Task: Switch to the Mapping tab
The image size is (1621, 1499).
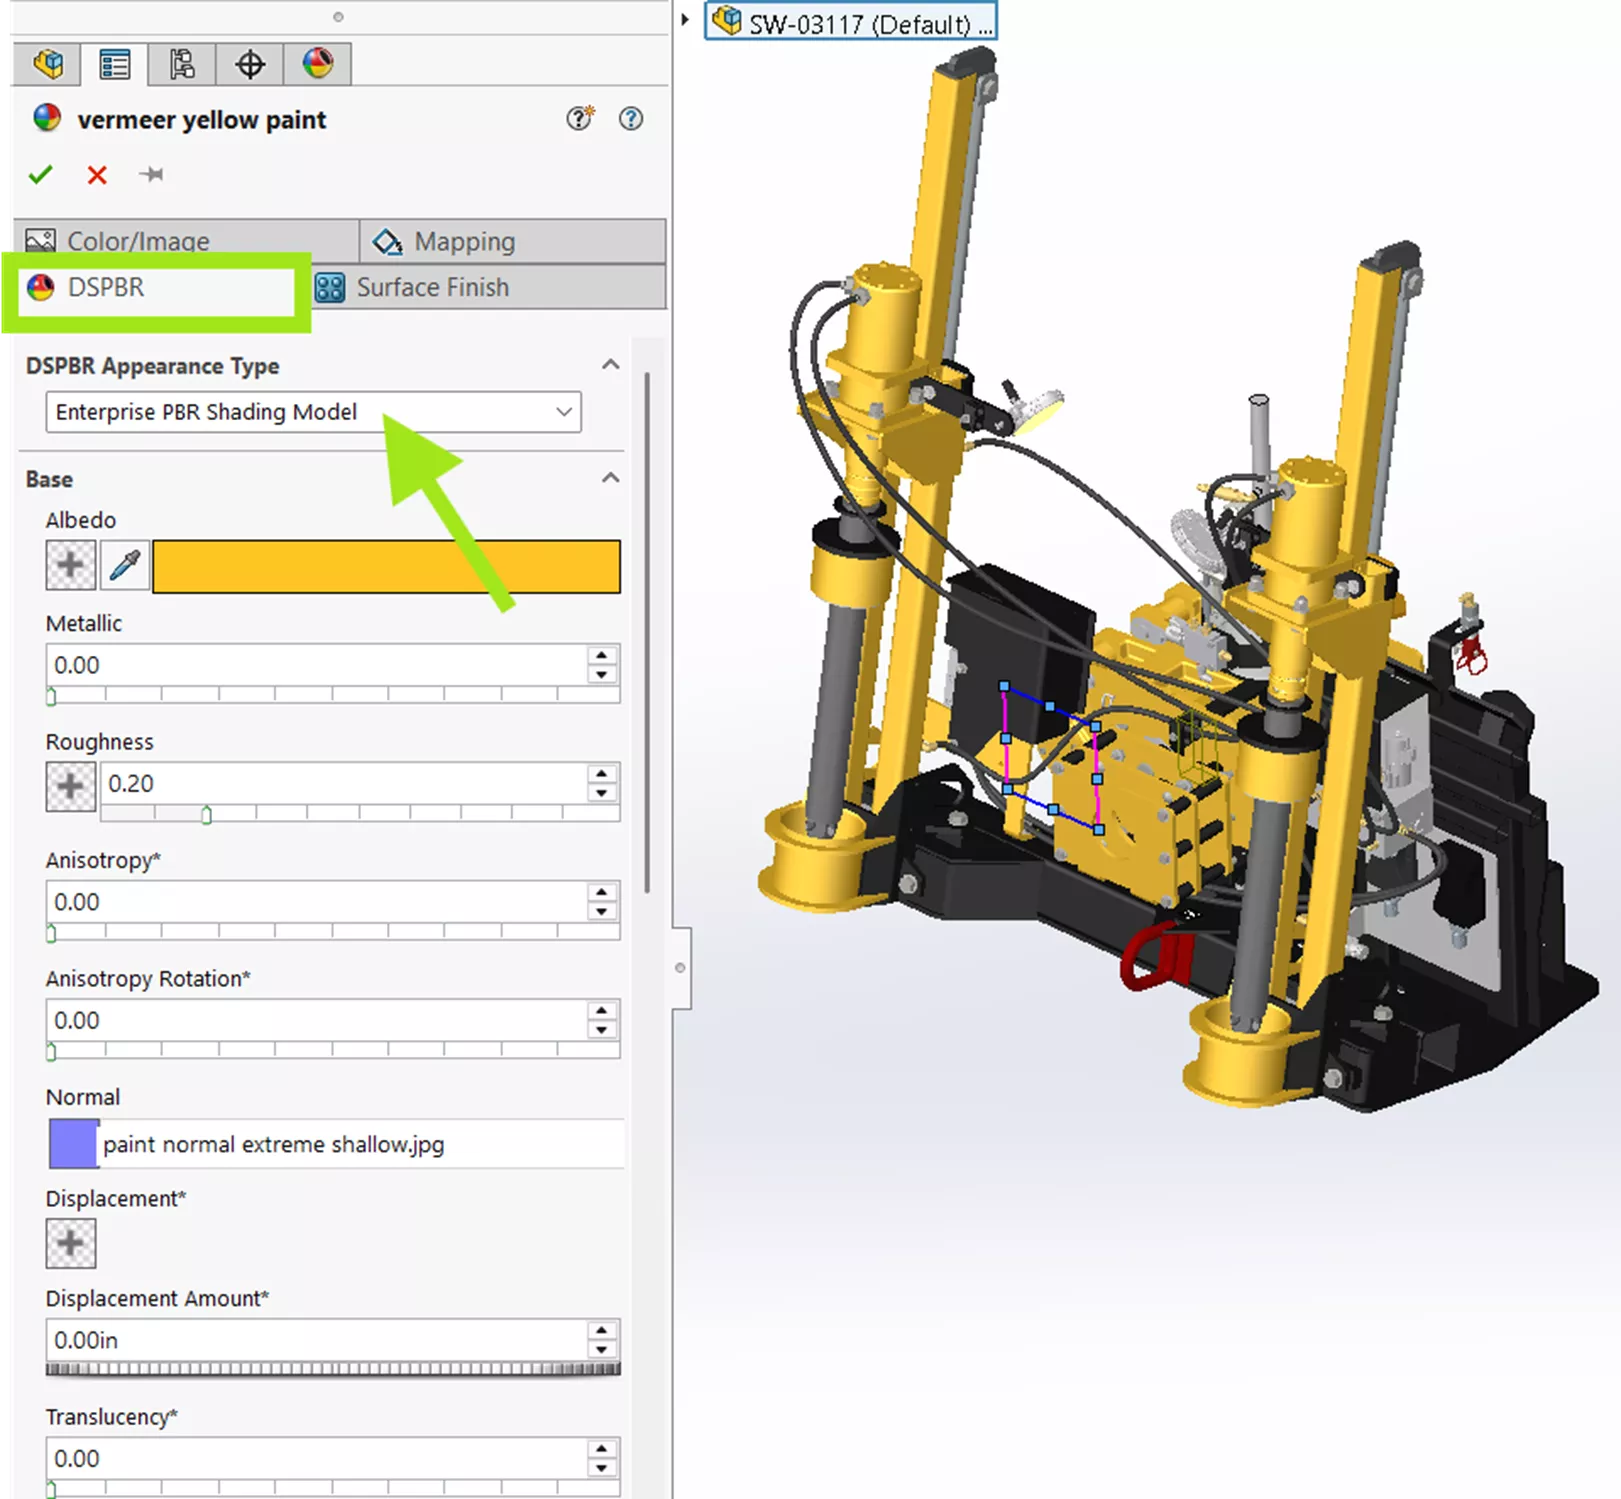Action: [463, 240]
